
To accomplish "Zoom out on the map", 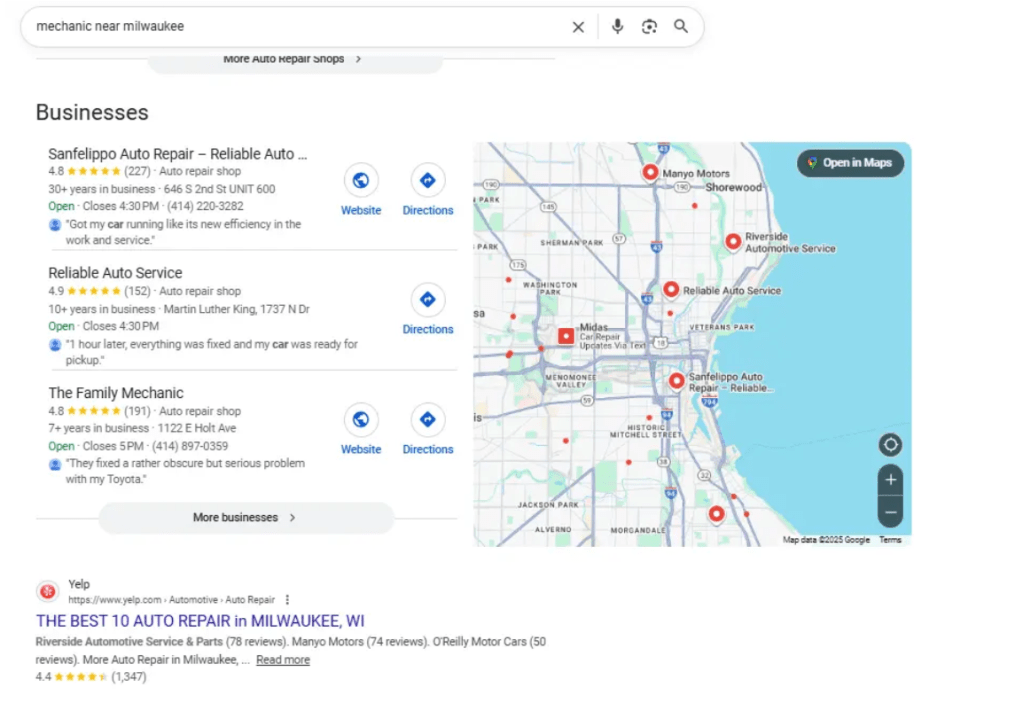I will point(890,512).
